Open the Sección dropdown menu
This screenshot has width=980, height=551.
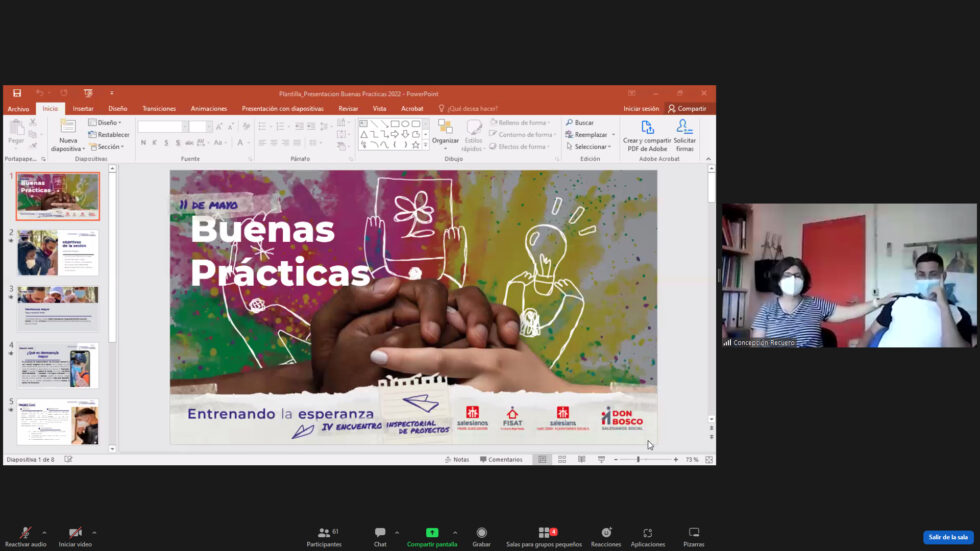[x=107, y=147]
